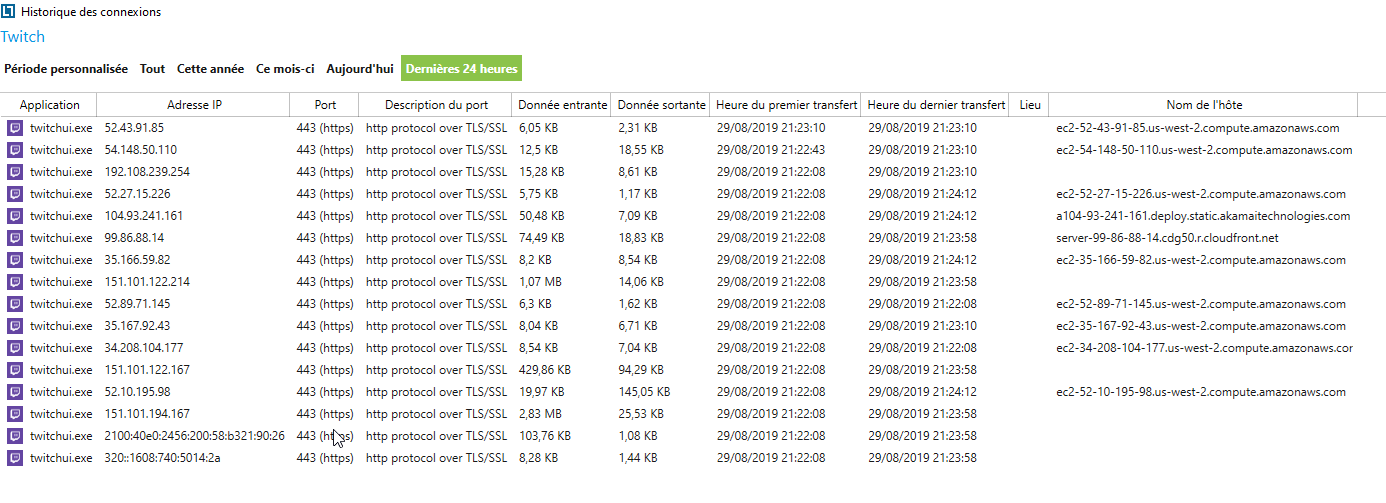The image size is (1386, 503).
Task: Click the Twitch icon beside 35.166.59.82
Action: [x=14, y=260]
